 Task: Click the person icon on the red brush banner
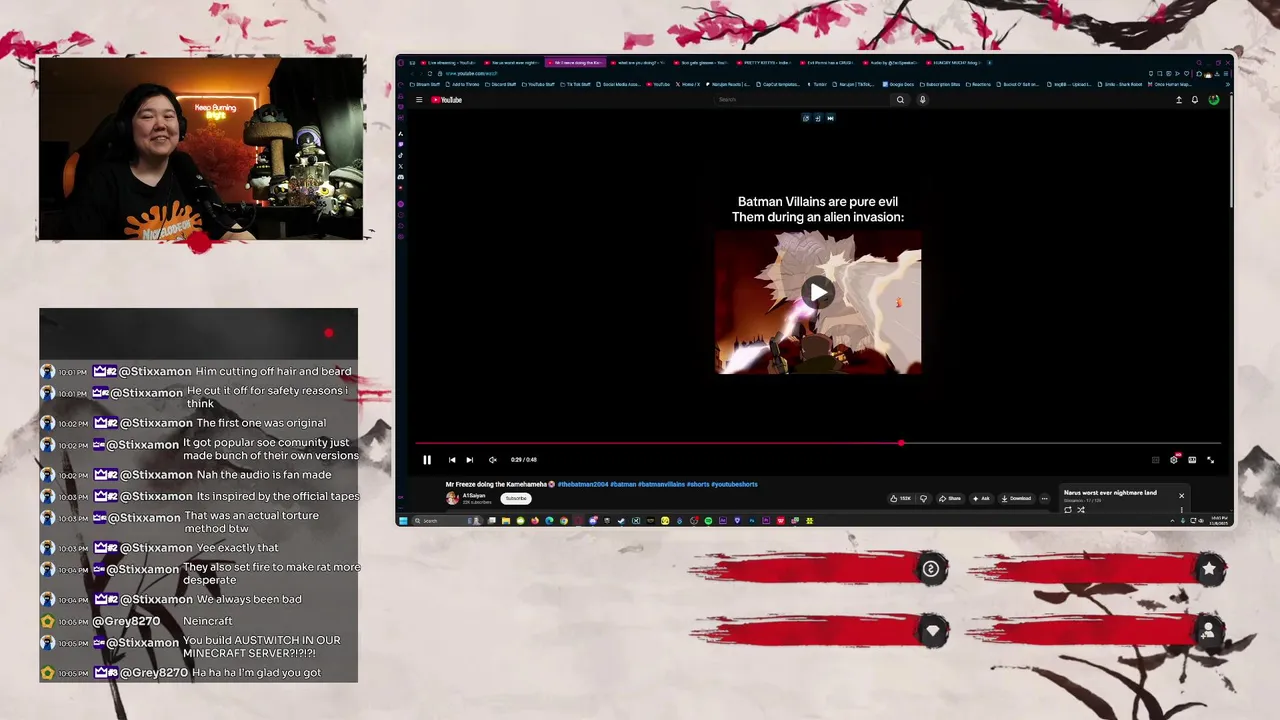tap(1209, 631)
